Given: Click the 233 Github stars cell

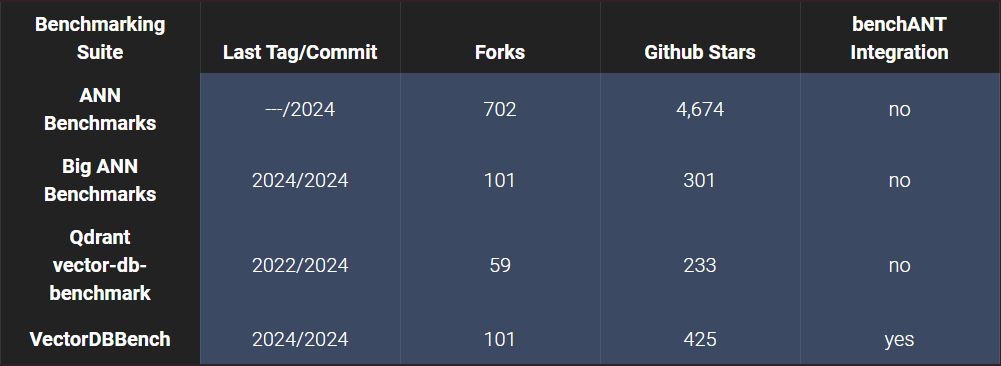Looking at the screenshot, I should [700, 265].
